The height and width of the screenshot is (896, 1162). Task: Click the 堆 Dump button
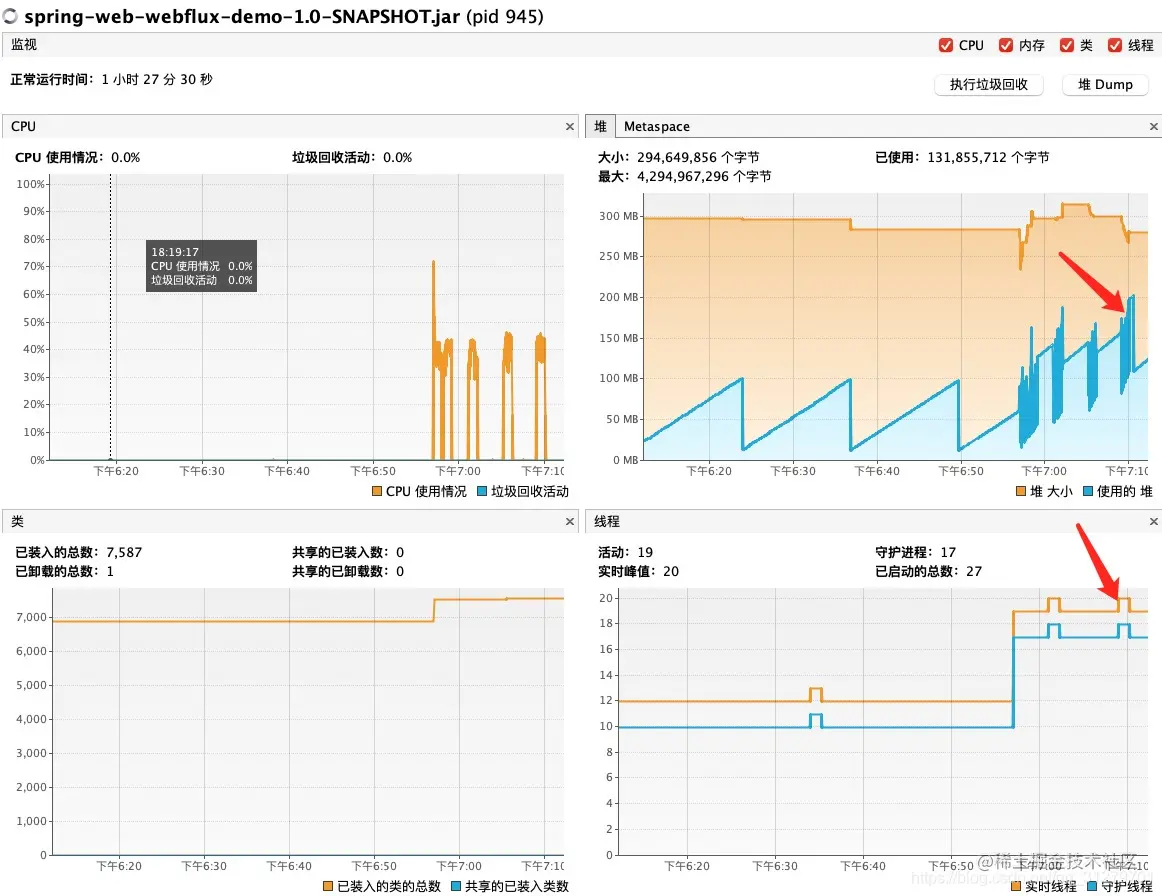click(x=1105, y=84)
